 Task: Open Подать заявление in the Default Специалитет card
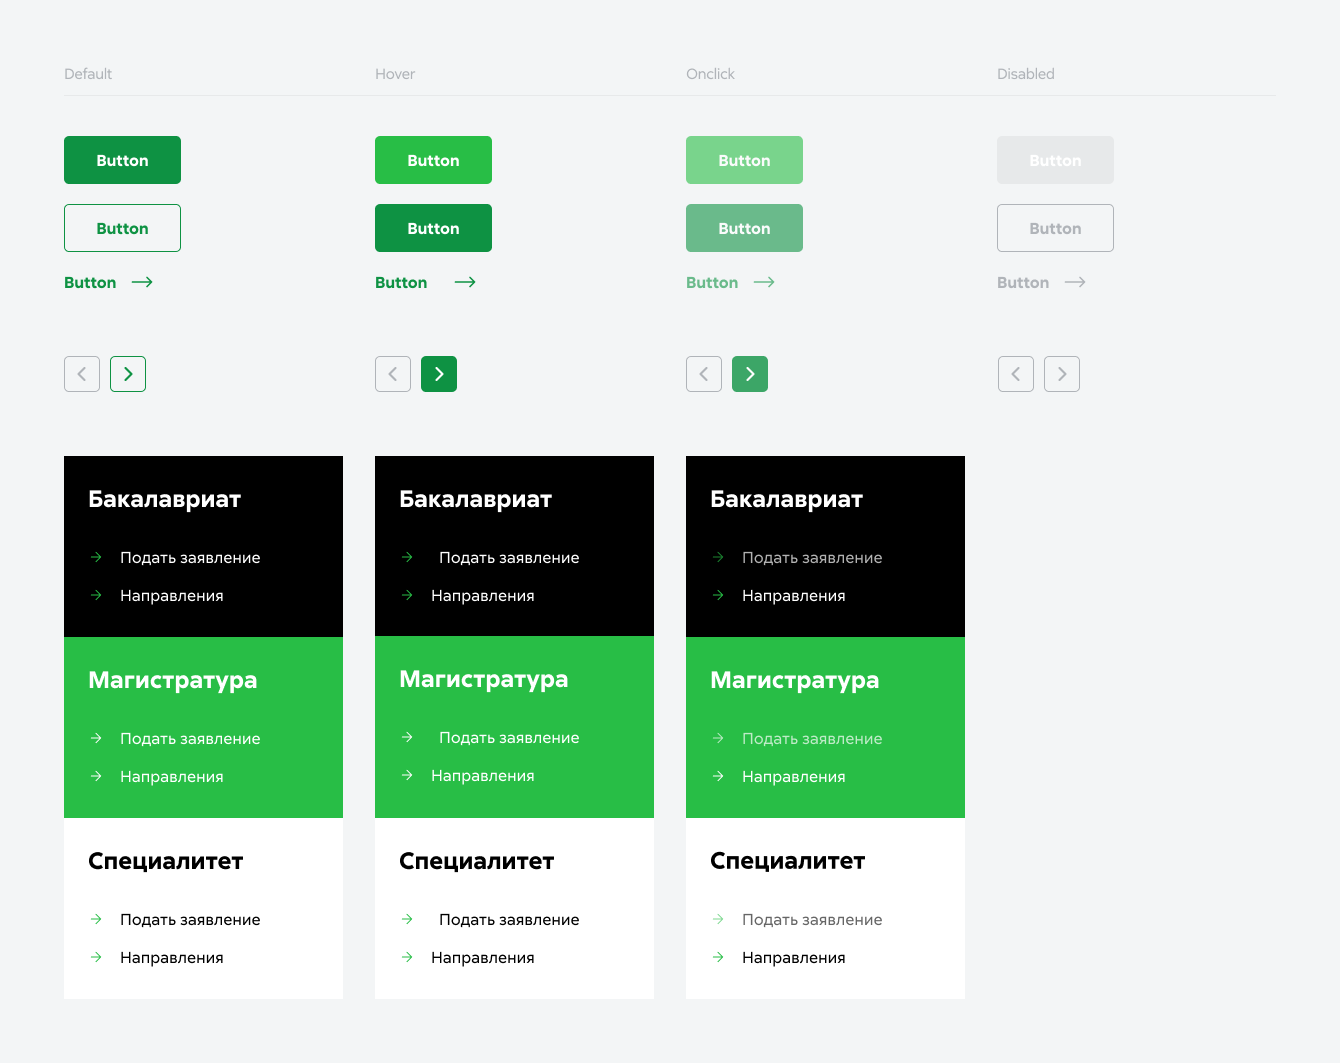click(x=190, y=920)
